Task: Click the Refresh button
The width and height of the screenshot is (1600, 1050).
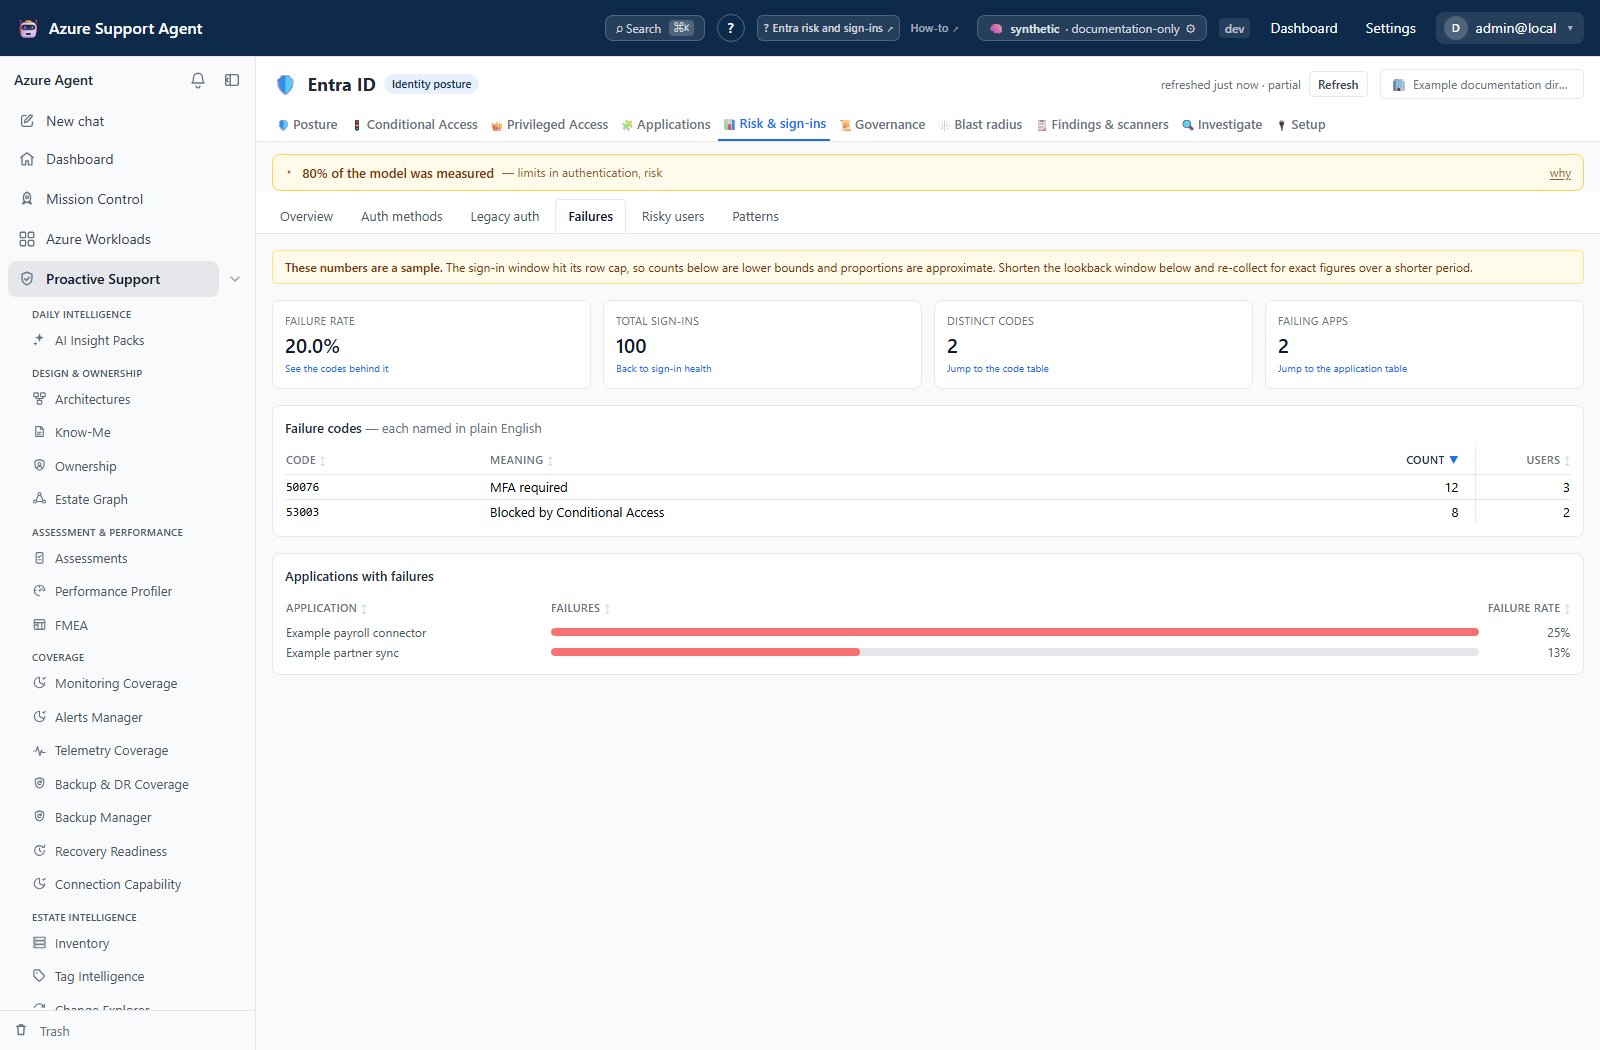Action: pyautogui.click(x=1338, y=85)
